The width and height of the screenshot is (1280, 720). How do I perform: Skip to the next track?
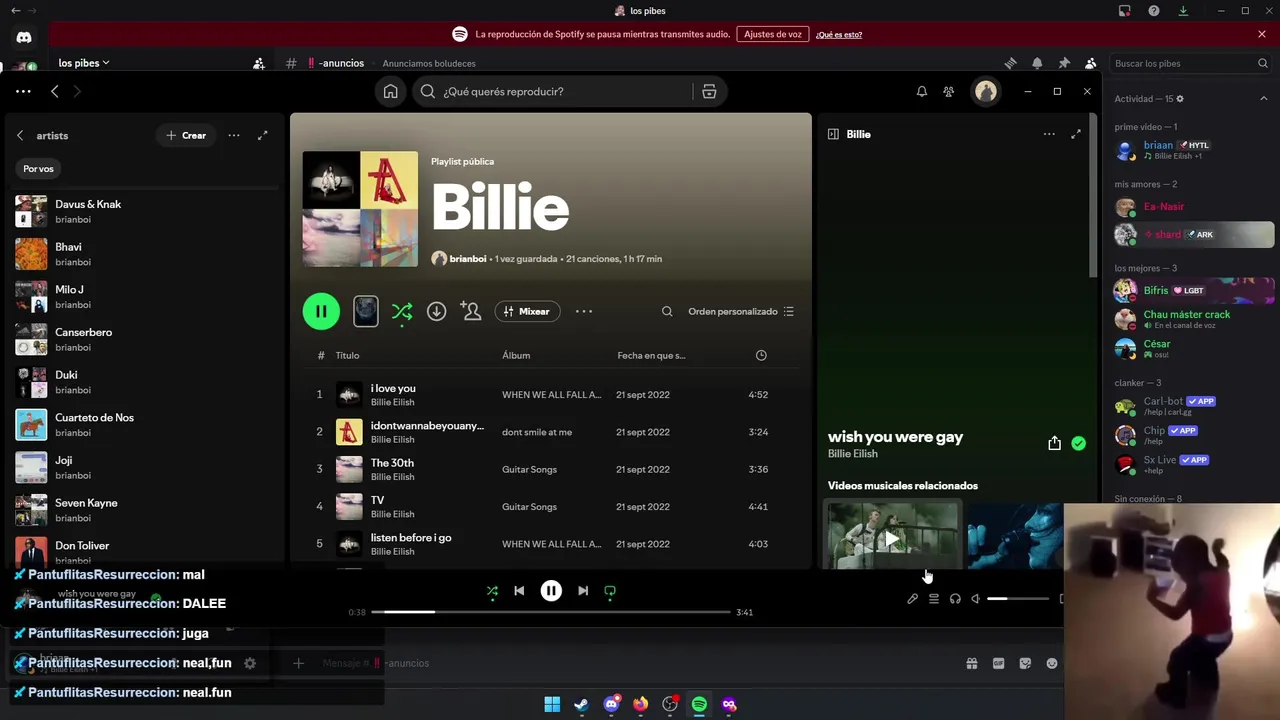click(583, 591)
